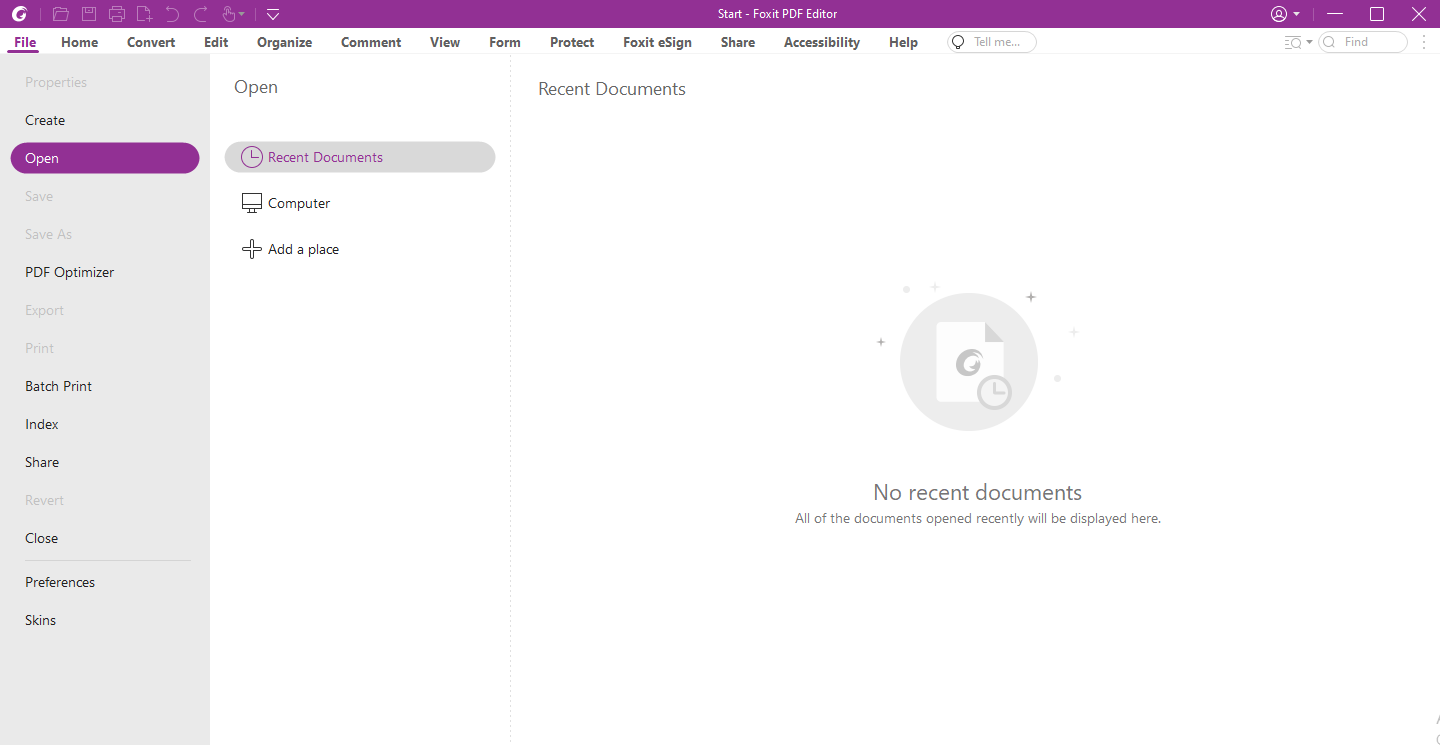
Task: Select Index in the File sidebar
Action: (105, 424)
